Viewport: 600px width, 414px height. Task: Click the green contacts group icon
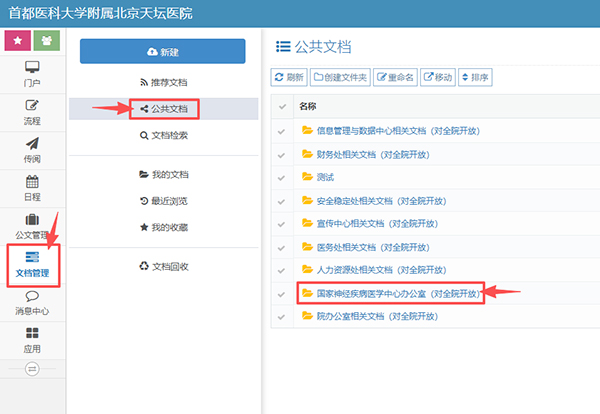(x=46, y=41)
